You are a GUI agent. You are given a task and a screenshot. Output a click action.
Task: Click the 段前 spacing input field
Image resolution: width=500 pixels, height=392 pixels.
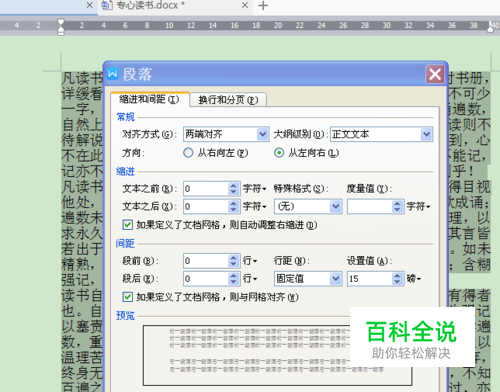click(x=206, y=261)
